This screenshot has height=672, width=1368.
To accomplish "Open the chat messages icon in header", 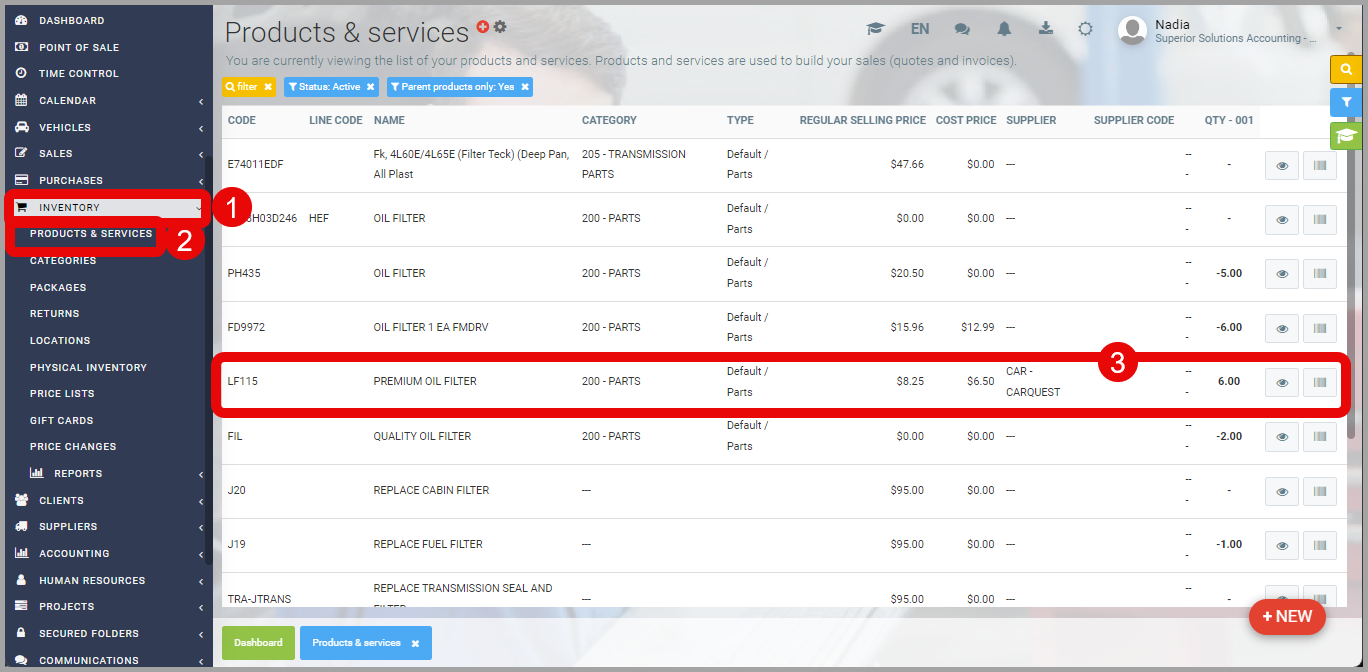I will coord(962,29).
